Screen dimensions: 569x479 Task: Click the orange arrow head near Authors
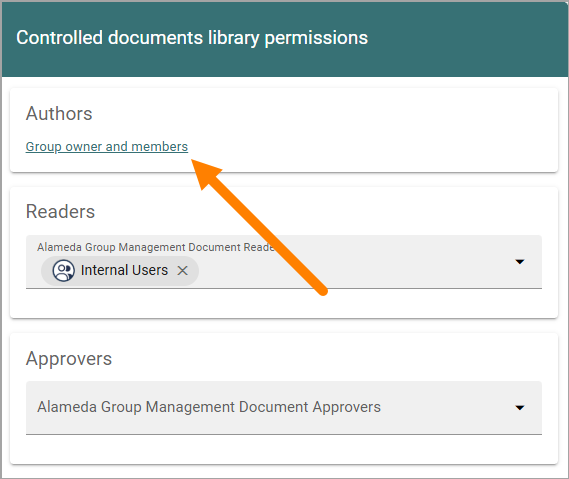(205, 173)
